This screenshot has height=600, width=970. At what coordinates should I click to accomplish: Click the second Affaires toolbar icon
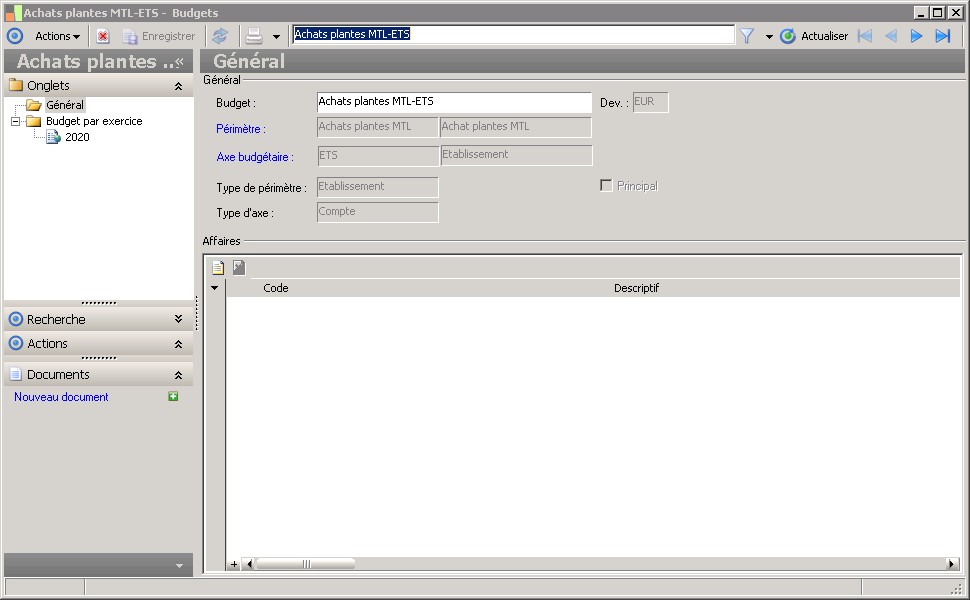(239, 267)
